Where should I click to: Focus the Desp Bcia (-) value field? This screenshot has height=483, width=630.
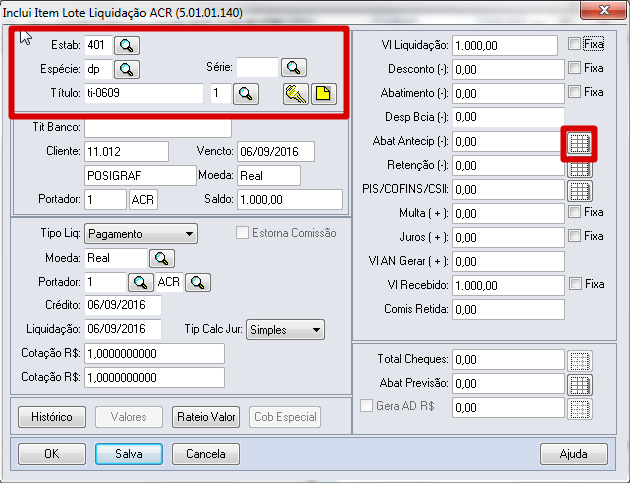[508, 117]
